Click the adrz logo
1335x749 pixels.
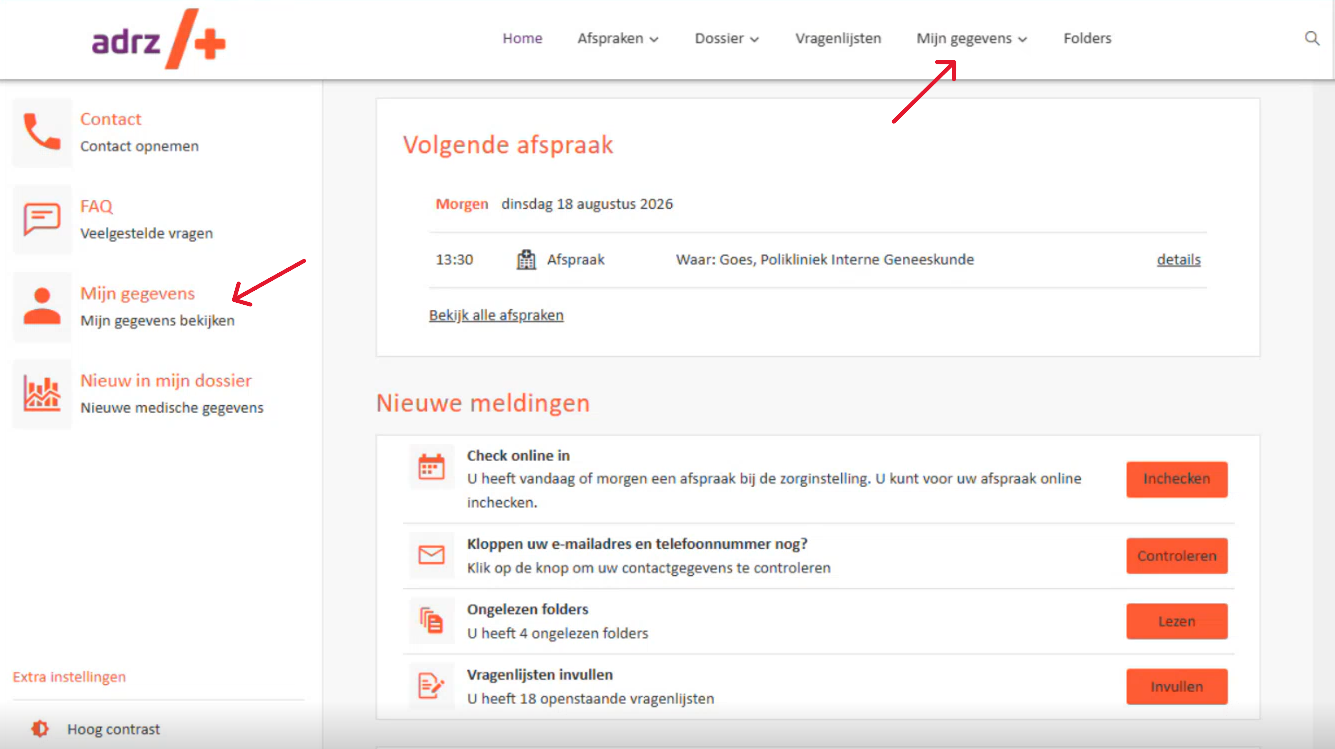(158, 41)
